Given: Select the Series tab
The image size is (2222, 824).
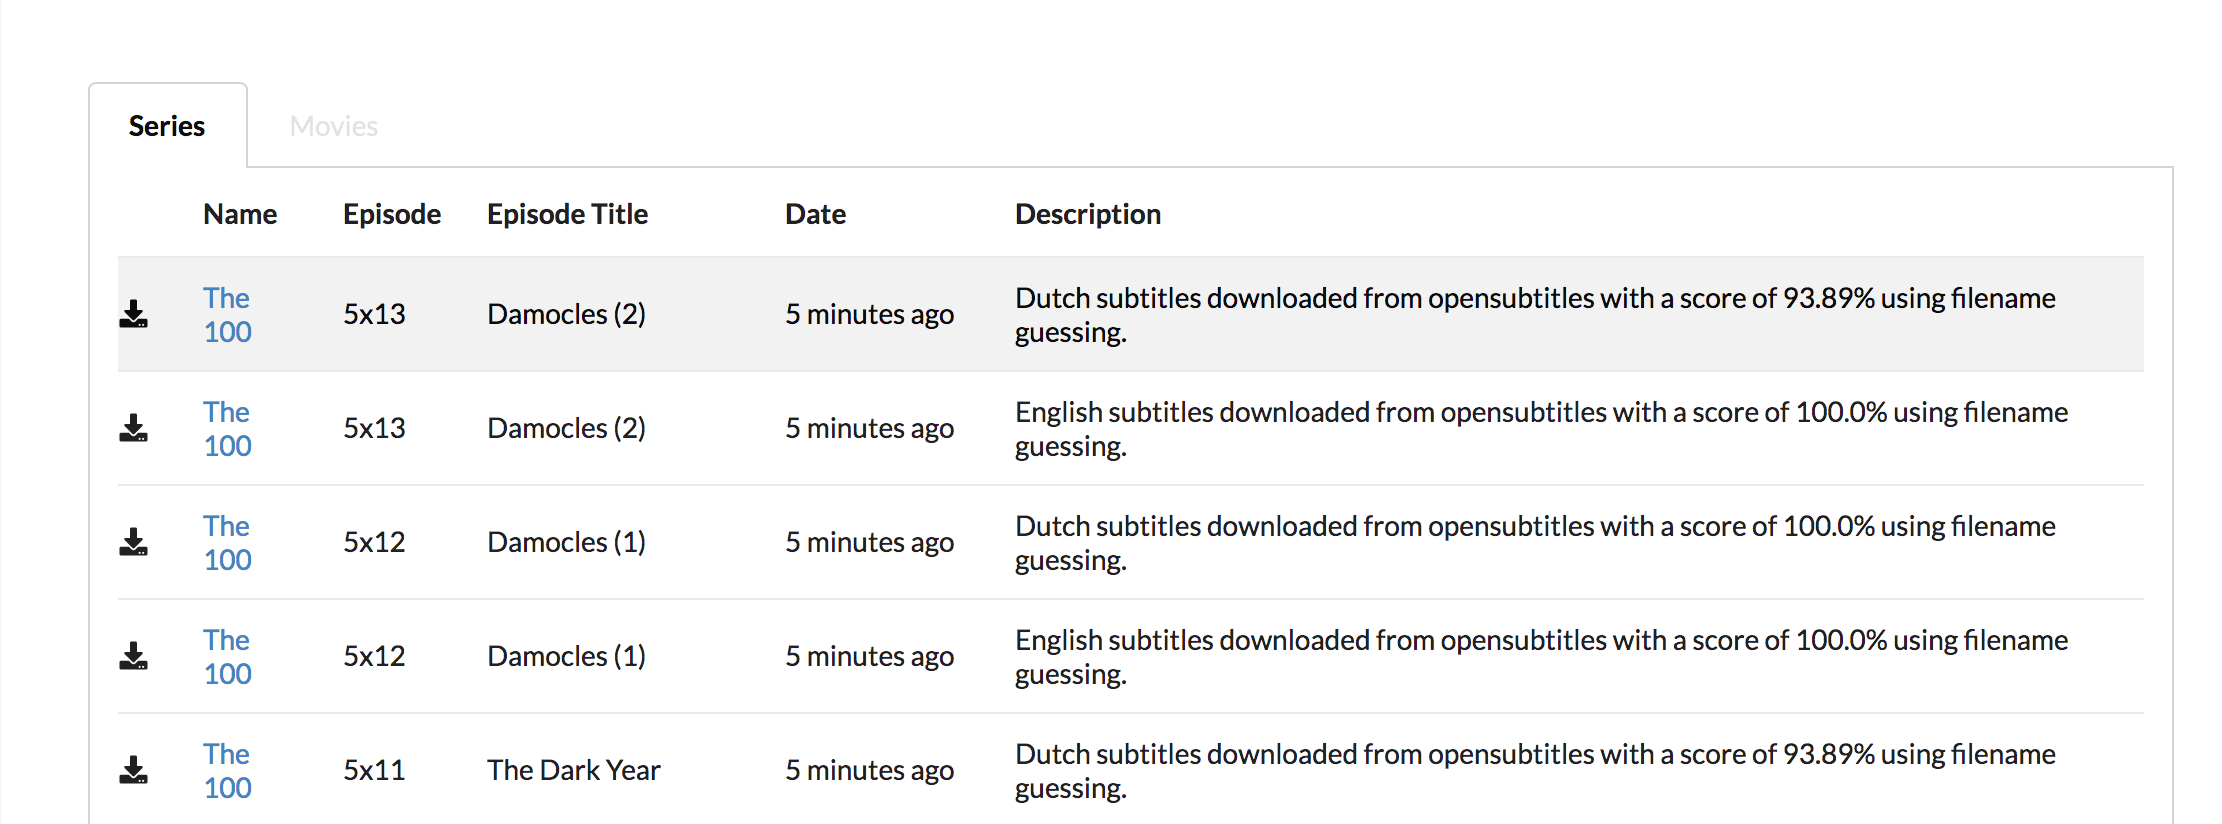Looking at the screenshot, I should pos(166,125).
